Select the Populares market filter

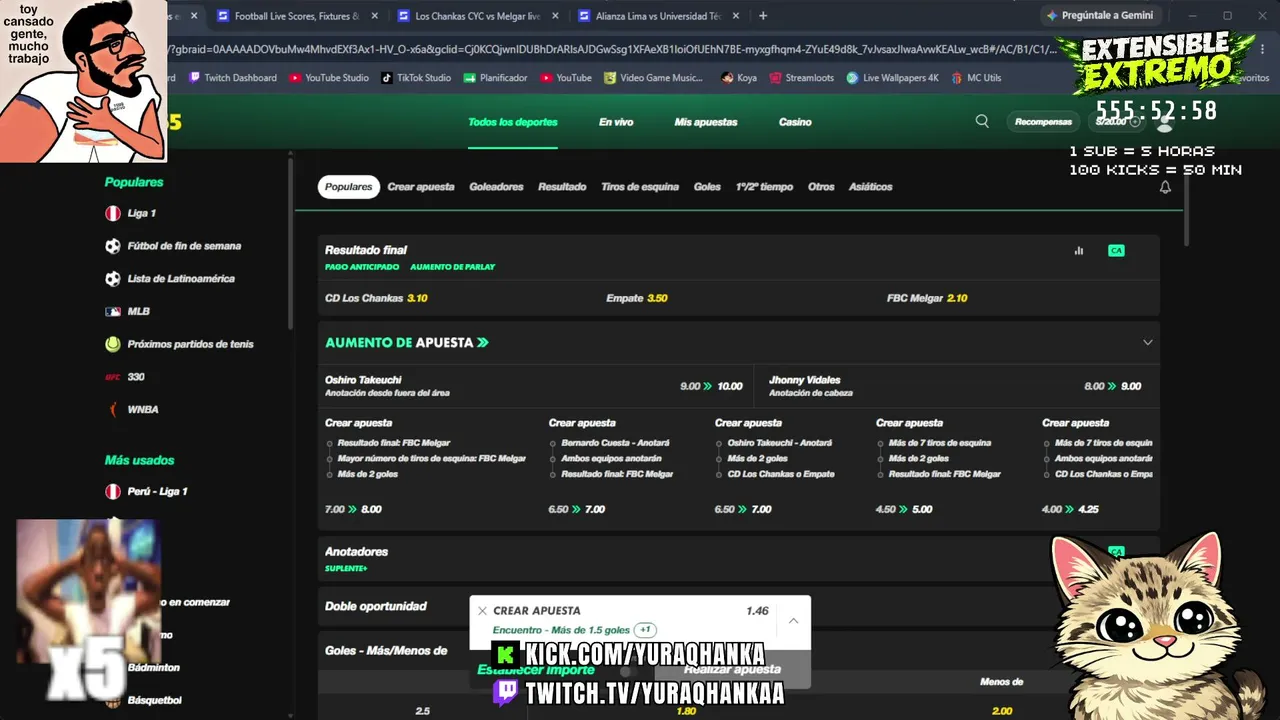click(349, 187)
